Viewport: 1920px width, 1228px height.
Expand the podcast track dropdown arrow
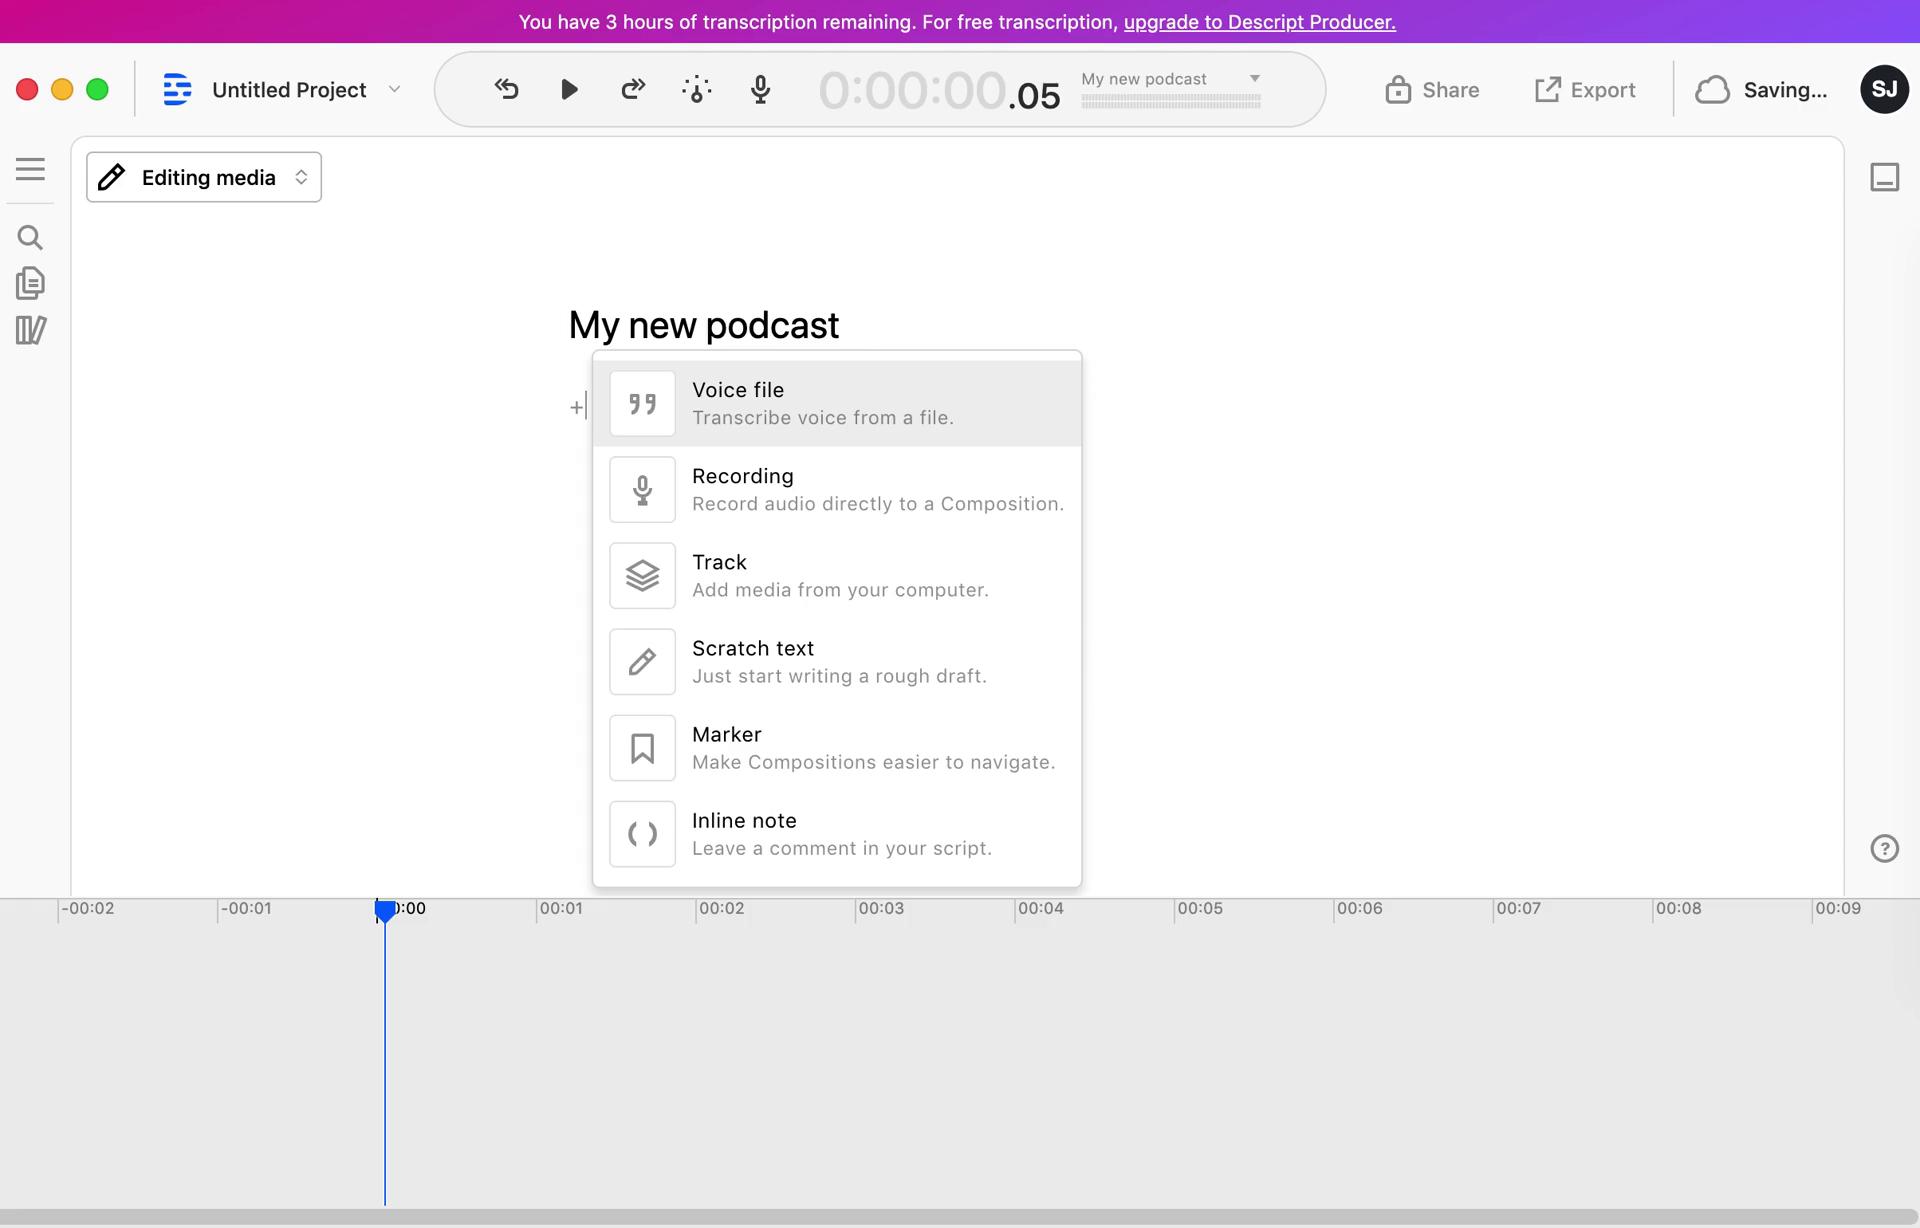click(x=1252, y=78)
